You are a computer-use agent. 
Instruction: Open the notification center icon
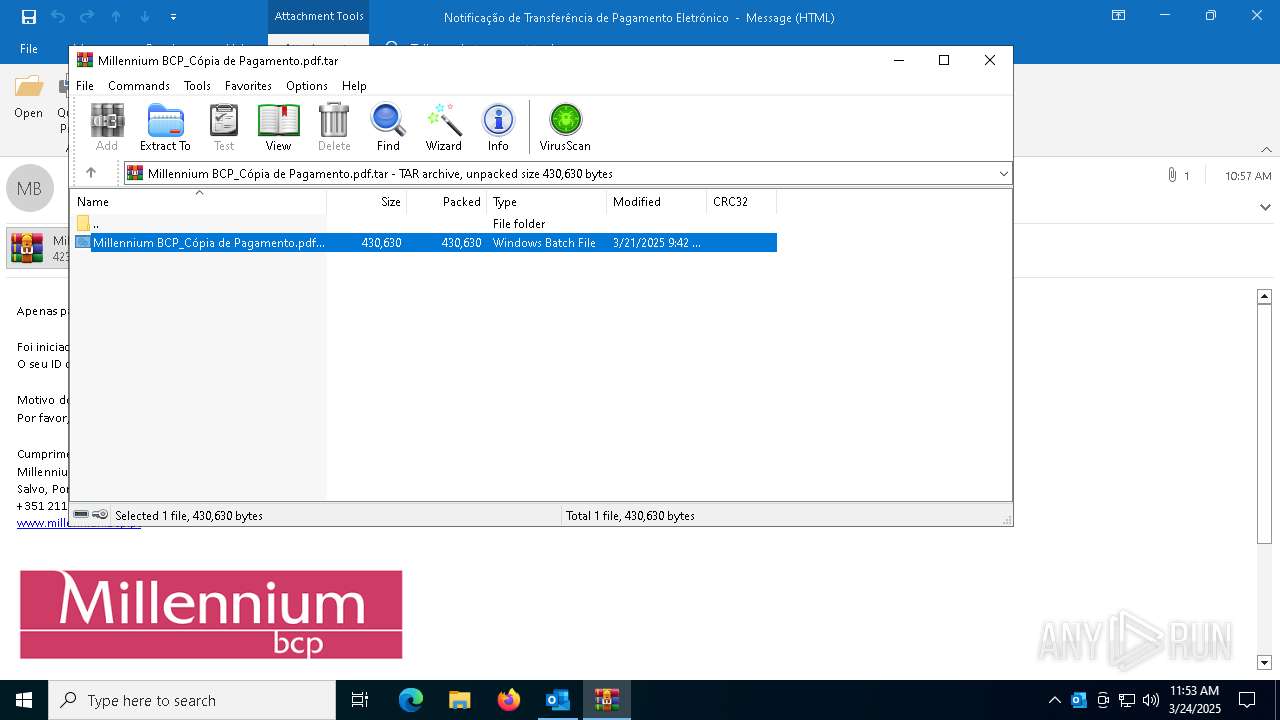(x=1247, y=700)
